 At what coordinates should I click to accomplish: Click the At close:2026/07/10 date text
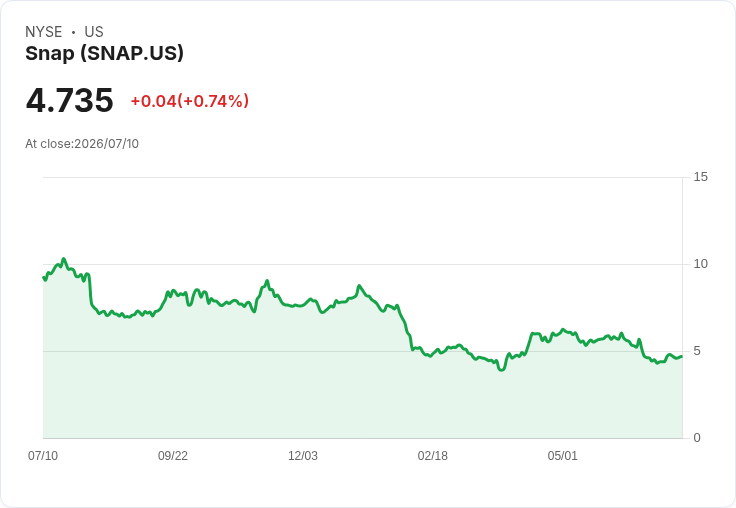point(82,144)
